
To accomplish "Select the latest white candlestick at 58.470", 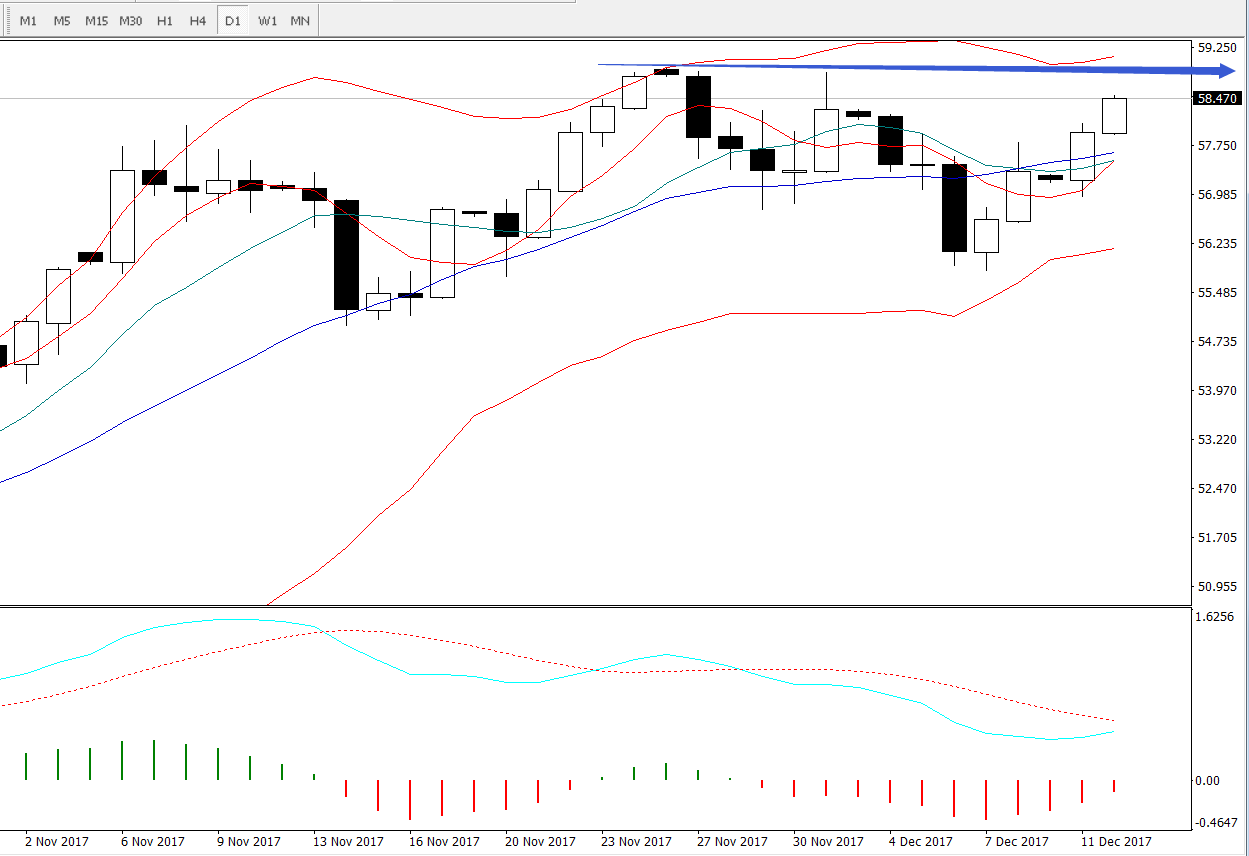I will tap(1115, 116).
